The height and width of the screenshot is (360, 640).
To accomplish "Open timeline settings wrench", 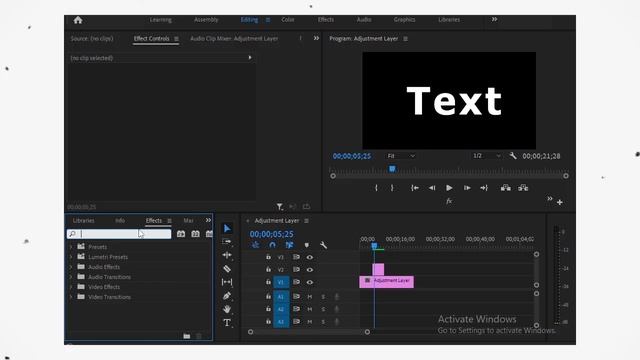I will tap(323, 245).
